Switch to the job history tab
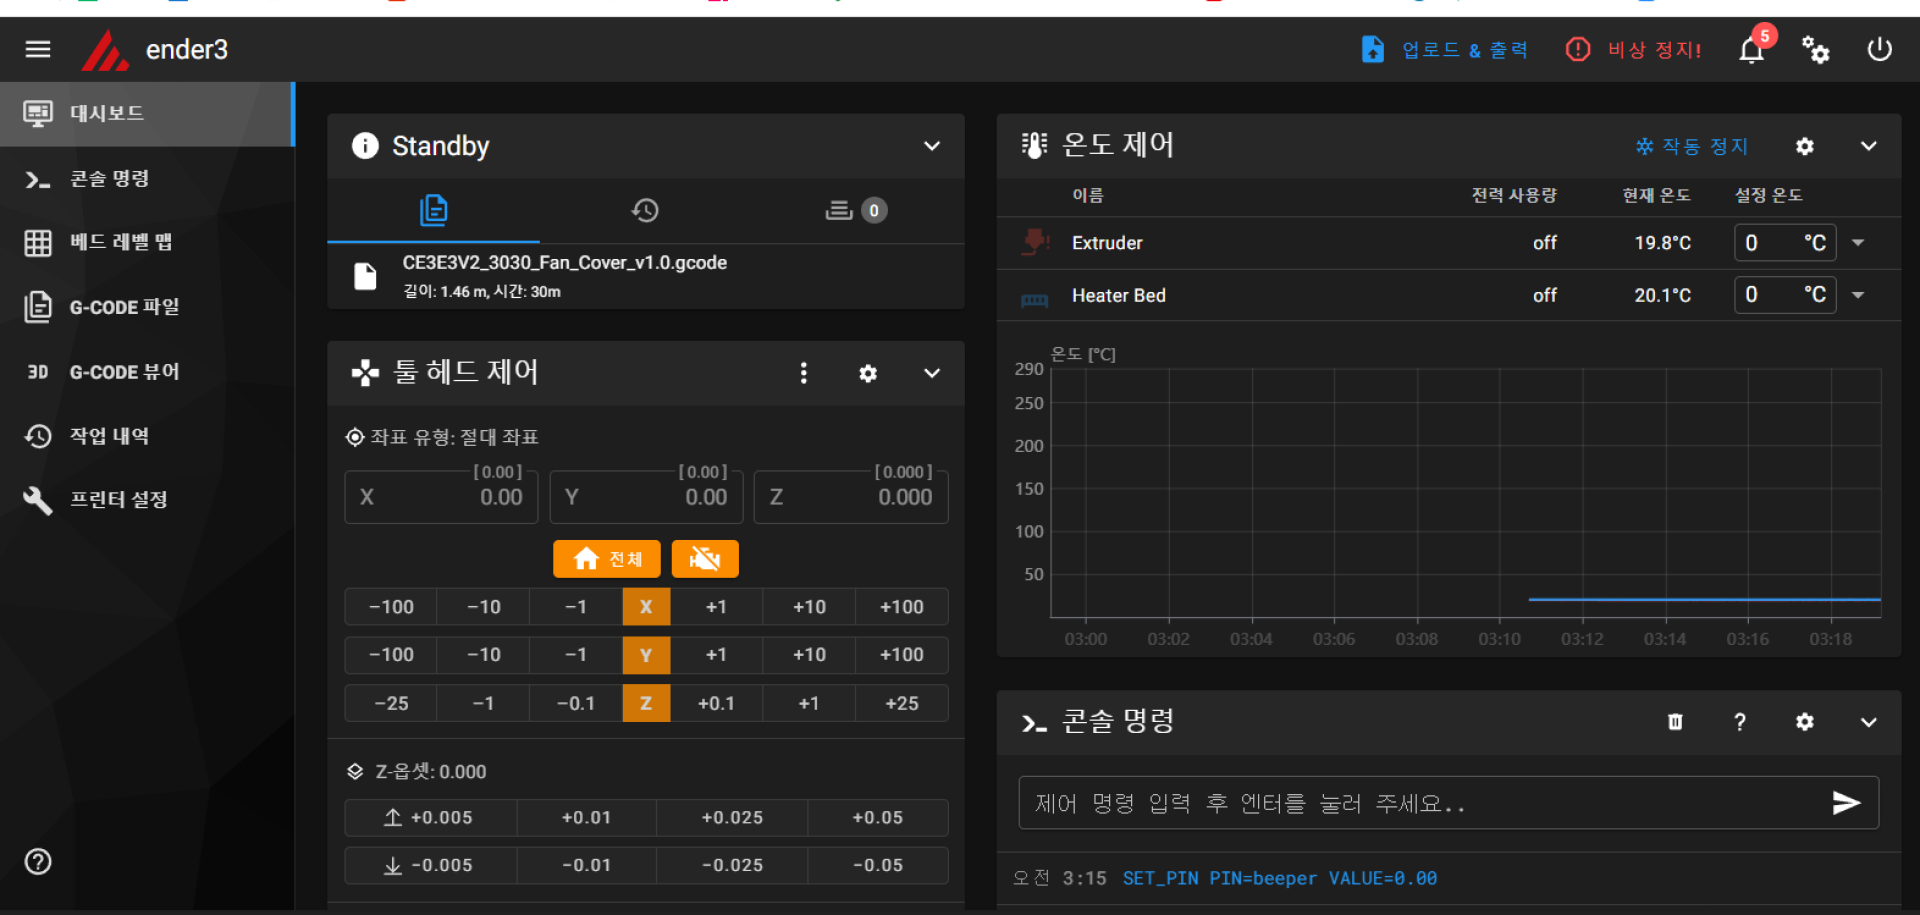The height and width of the screenshot is (915, 1920). click(645, 210)
